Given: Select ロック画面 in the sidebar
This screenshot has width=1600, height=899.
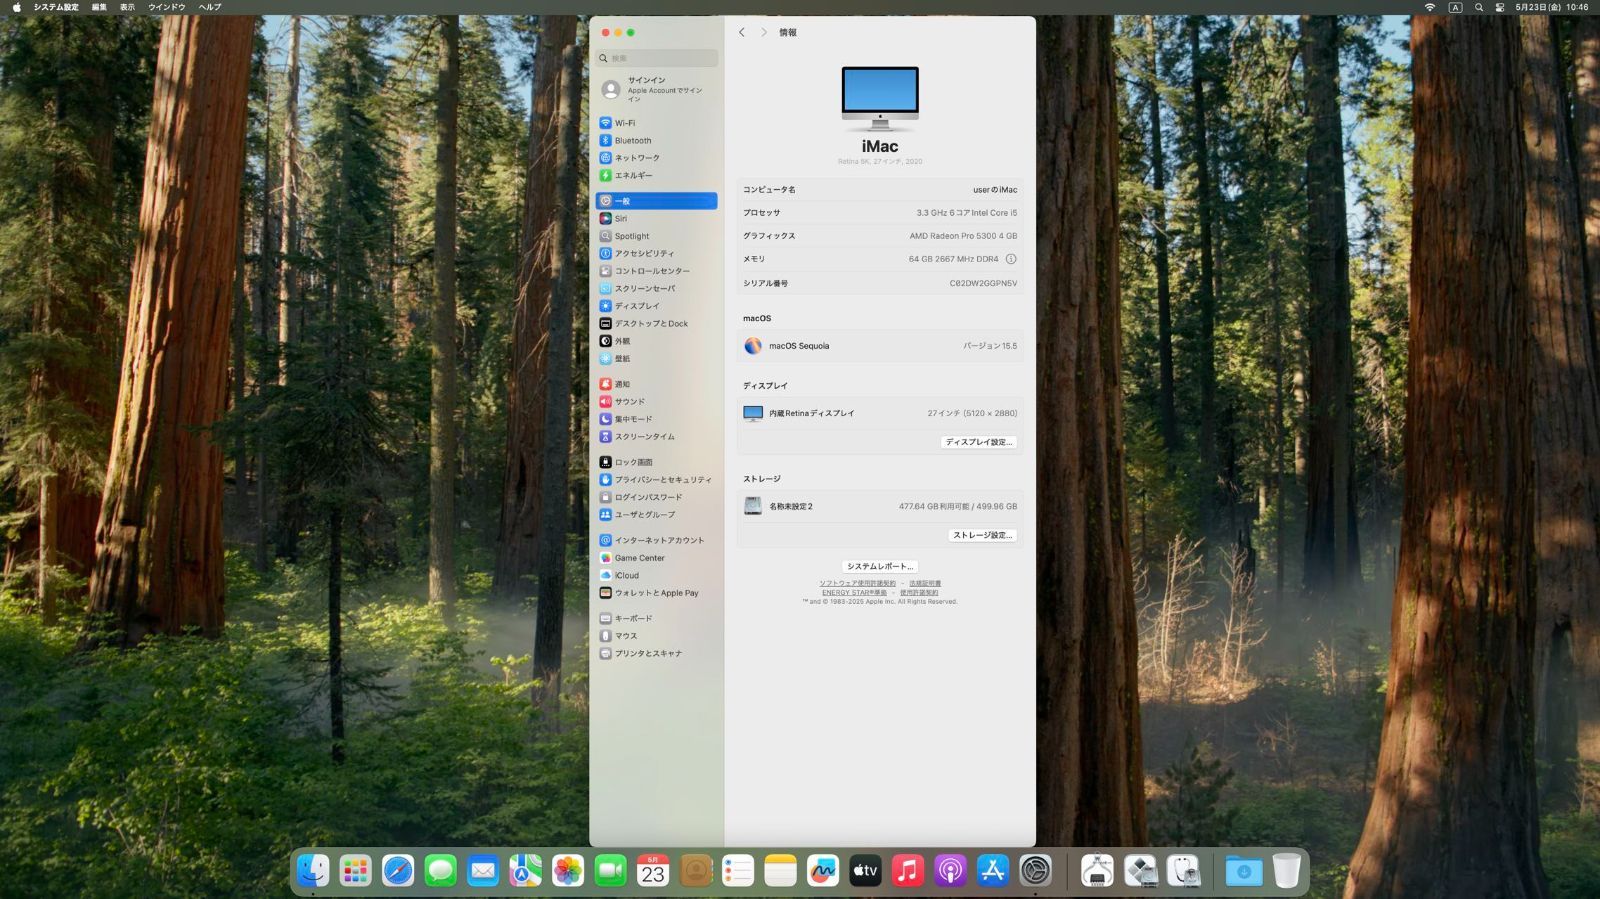Looking at the screenshot, I should click(x=656, y=462).
